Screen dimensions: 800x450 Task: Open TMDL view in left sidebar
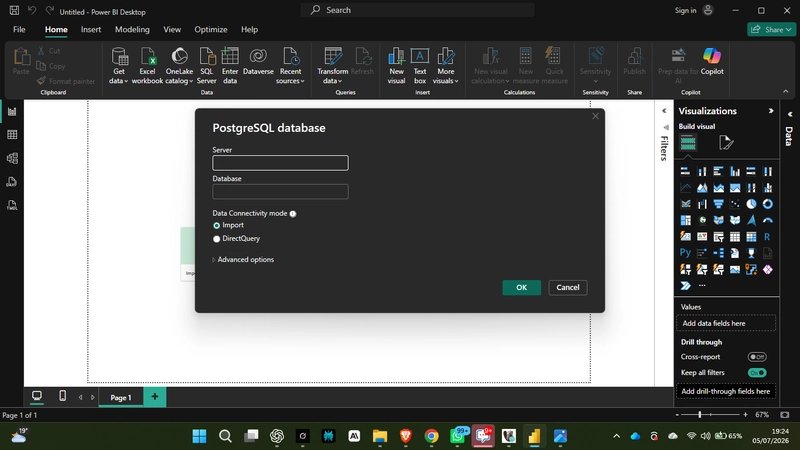12,205
